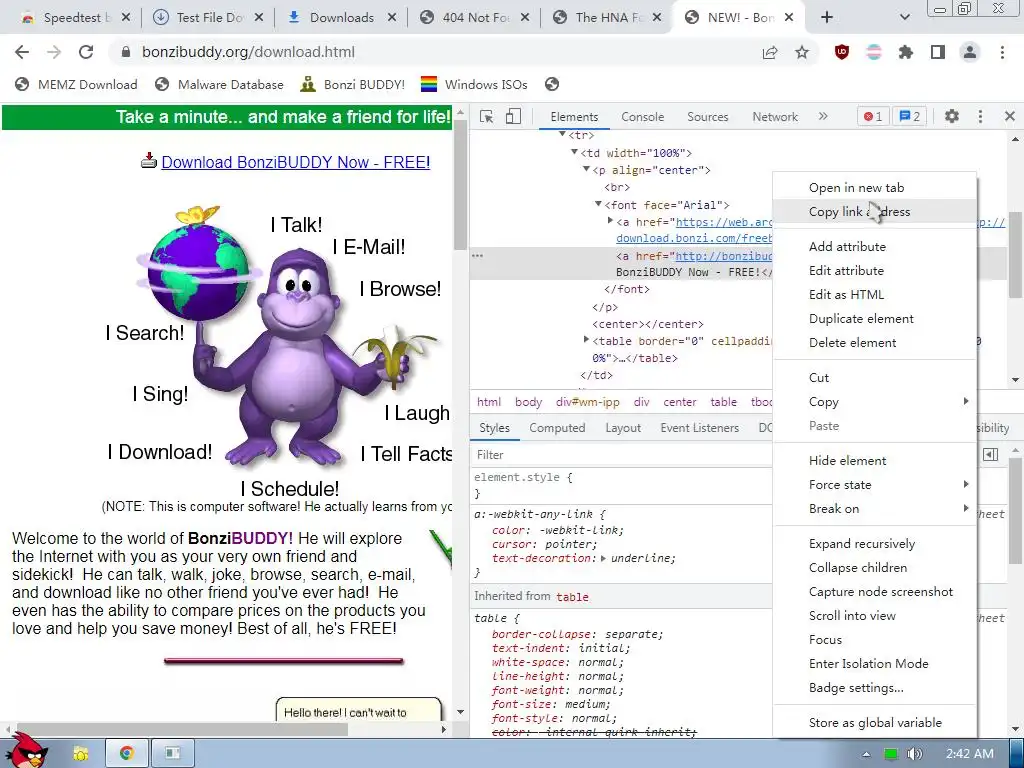The height and width of the screenshot is (768, 1024).
Task: Open Malware Database bookmark
Action: [219, 84]
